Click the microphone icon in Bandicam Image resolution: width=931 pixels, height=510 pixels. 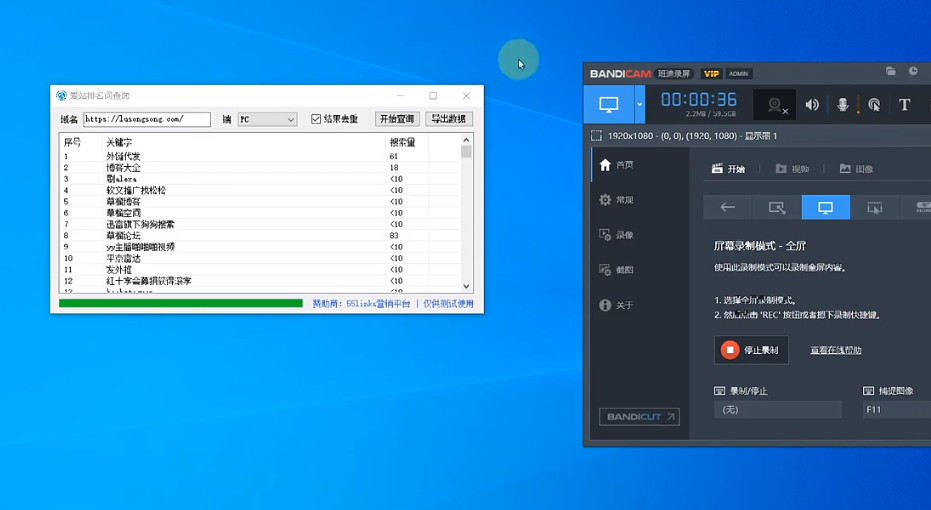(x=843, y=105)
